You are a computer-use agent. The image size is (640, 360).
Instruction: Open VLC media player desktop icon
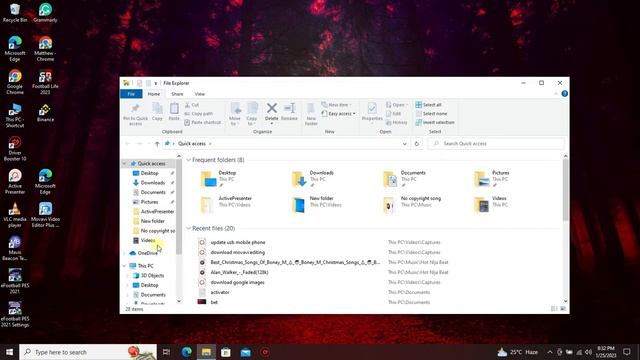click(15, 215)
